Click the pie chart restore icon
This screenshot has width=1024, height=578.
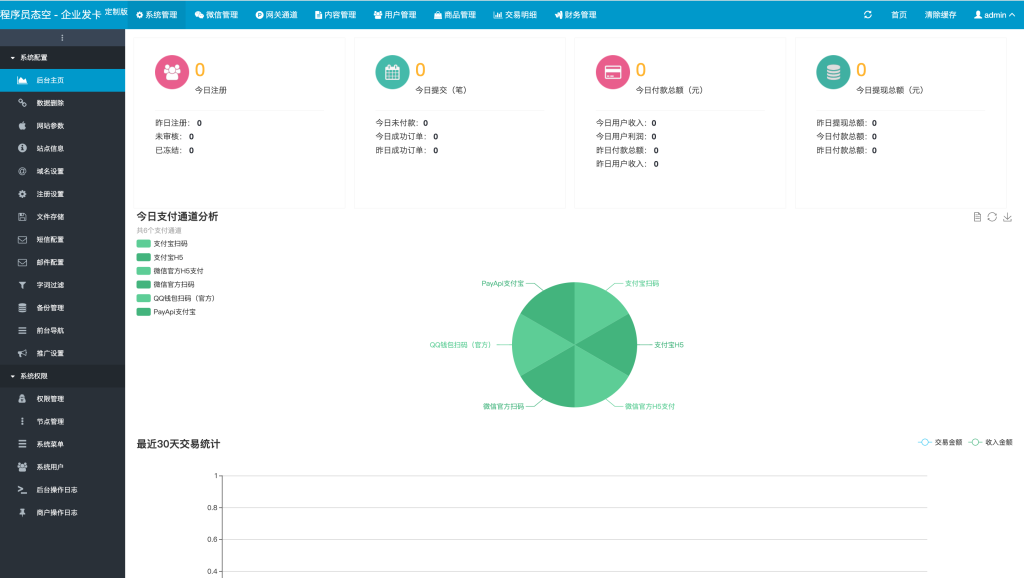[x=992, y=217]
